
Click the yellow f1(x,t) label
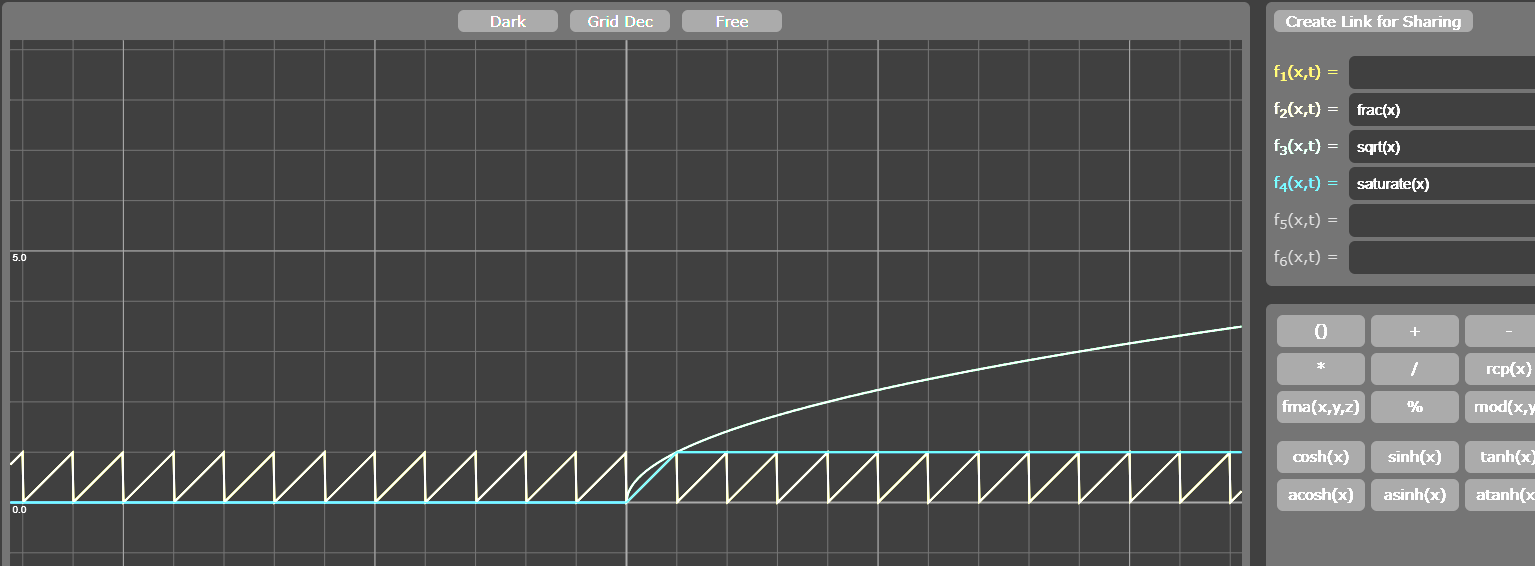(x=1306, y=72)
